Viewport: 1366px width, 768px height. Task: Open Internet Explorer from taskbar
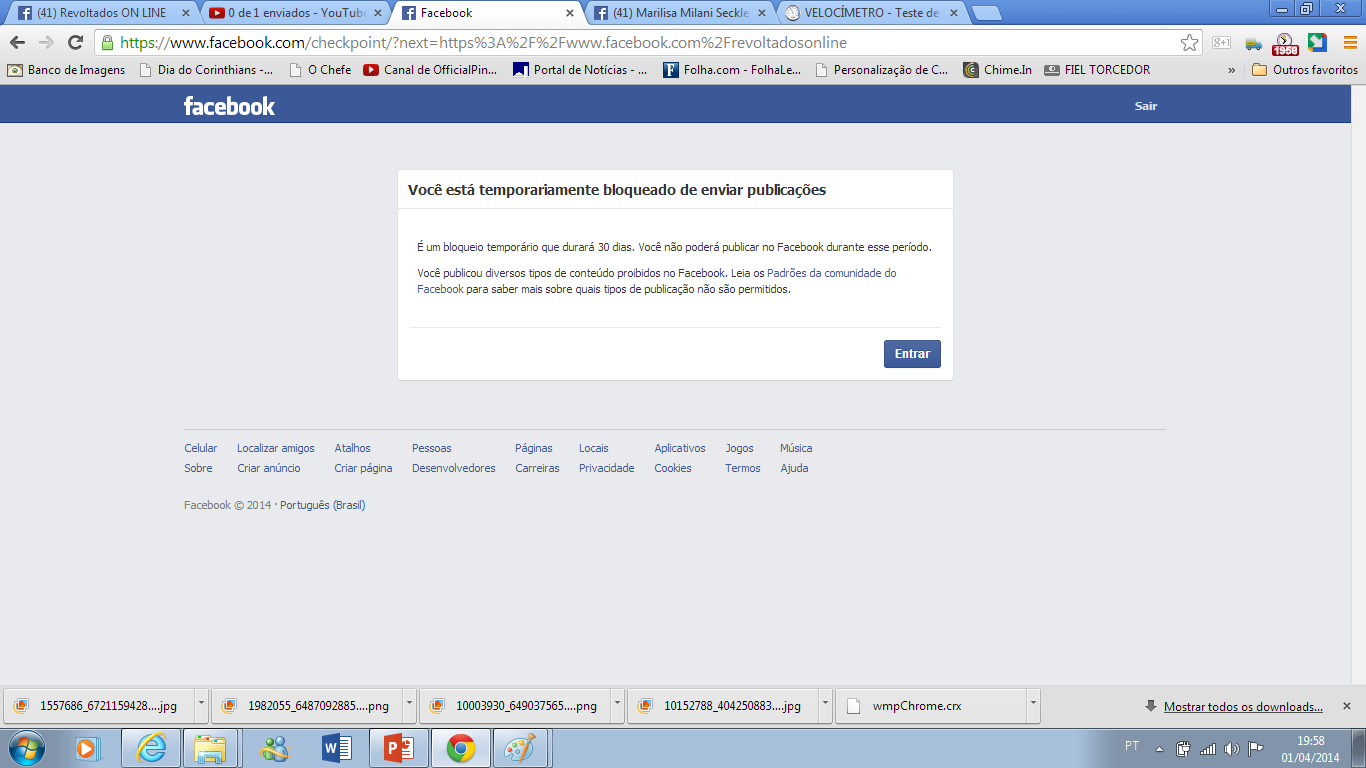(151, 748)
